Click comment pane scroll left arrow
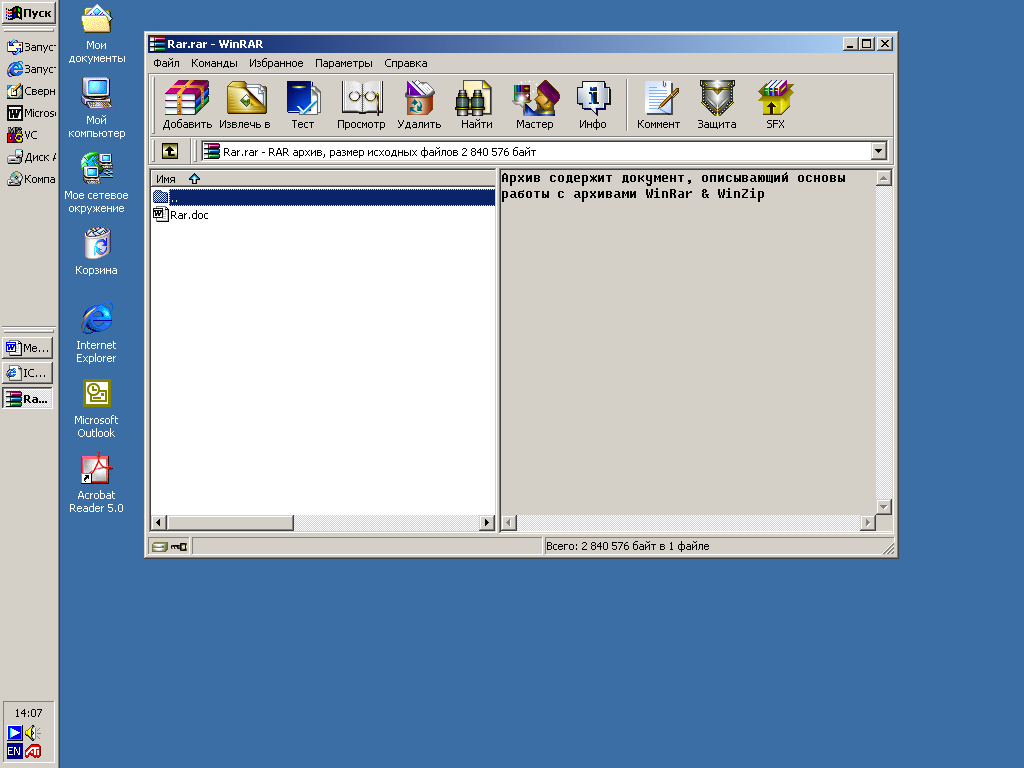The image size is (1024, 768). [509, 522]
